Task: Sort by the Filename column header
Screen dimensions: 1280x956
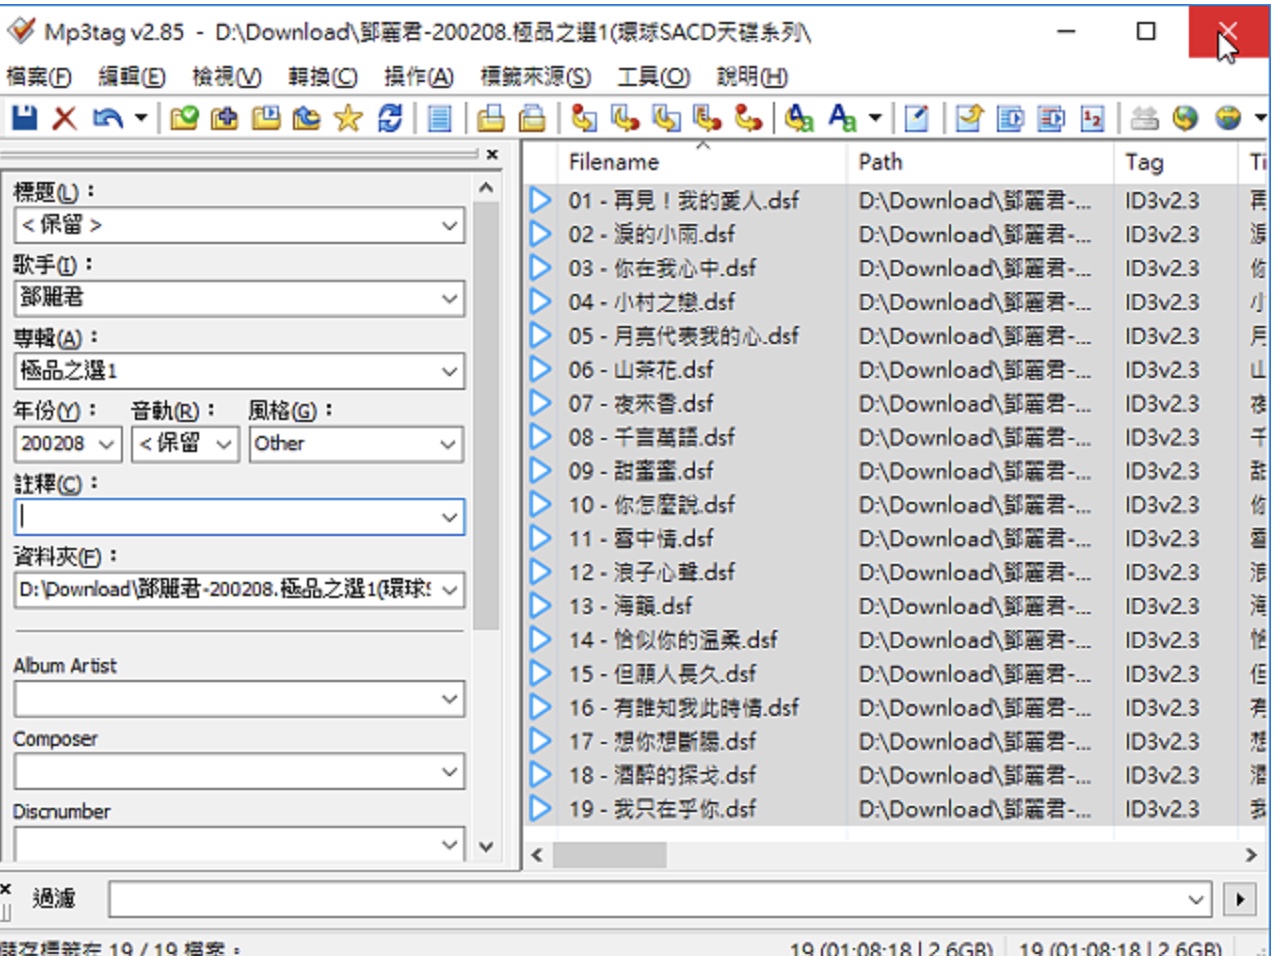Action: tap(702, 162)
